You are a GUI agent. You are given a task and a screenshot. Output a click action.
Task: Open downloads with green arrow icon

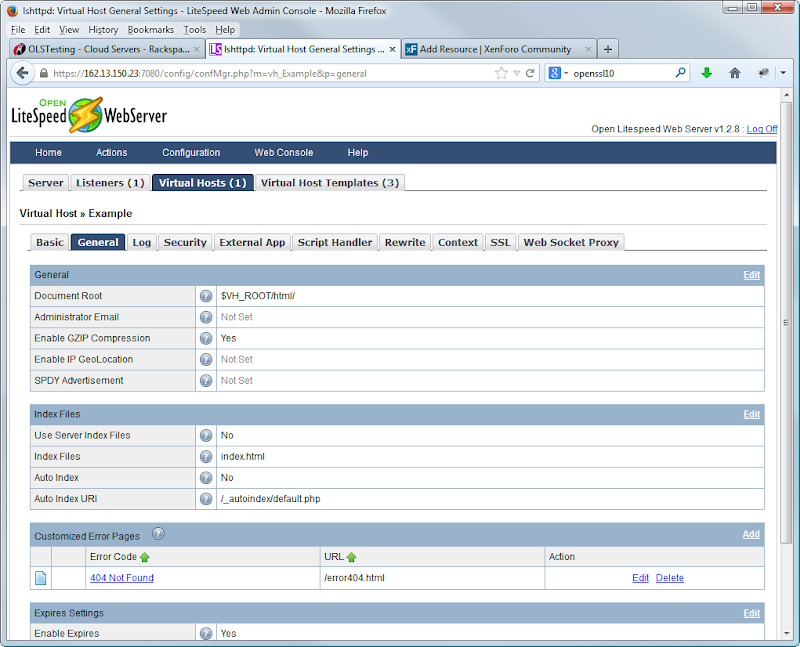coord(707,73)
